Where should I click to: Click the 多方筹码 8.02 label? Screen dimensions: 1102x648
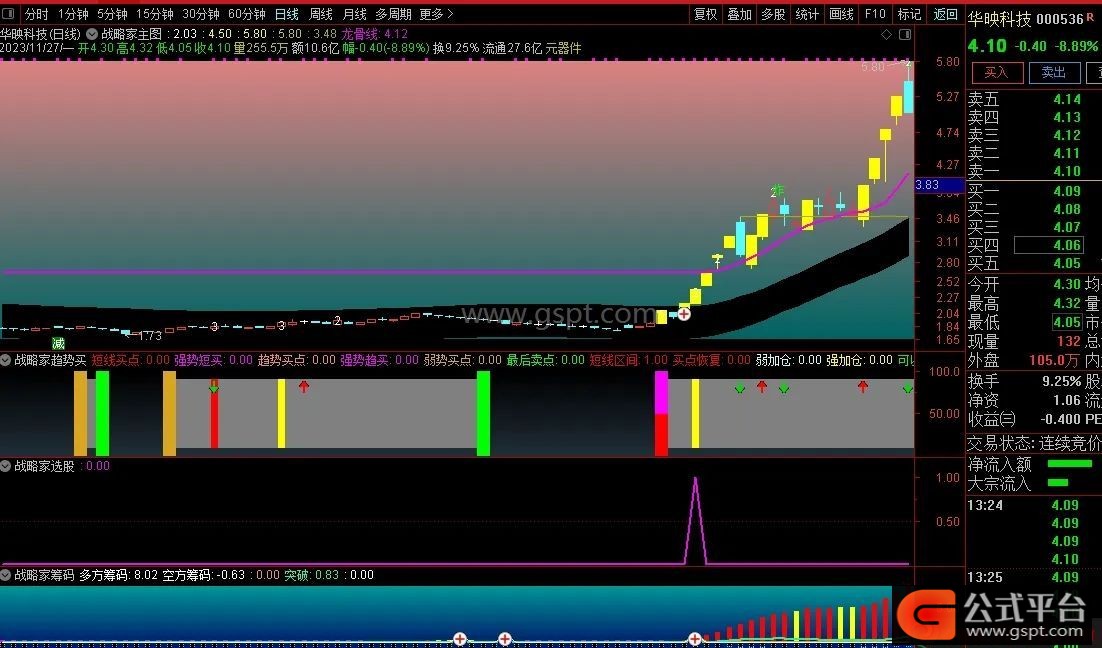118,574
